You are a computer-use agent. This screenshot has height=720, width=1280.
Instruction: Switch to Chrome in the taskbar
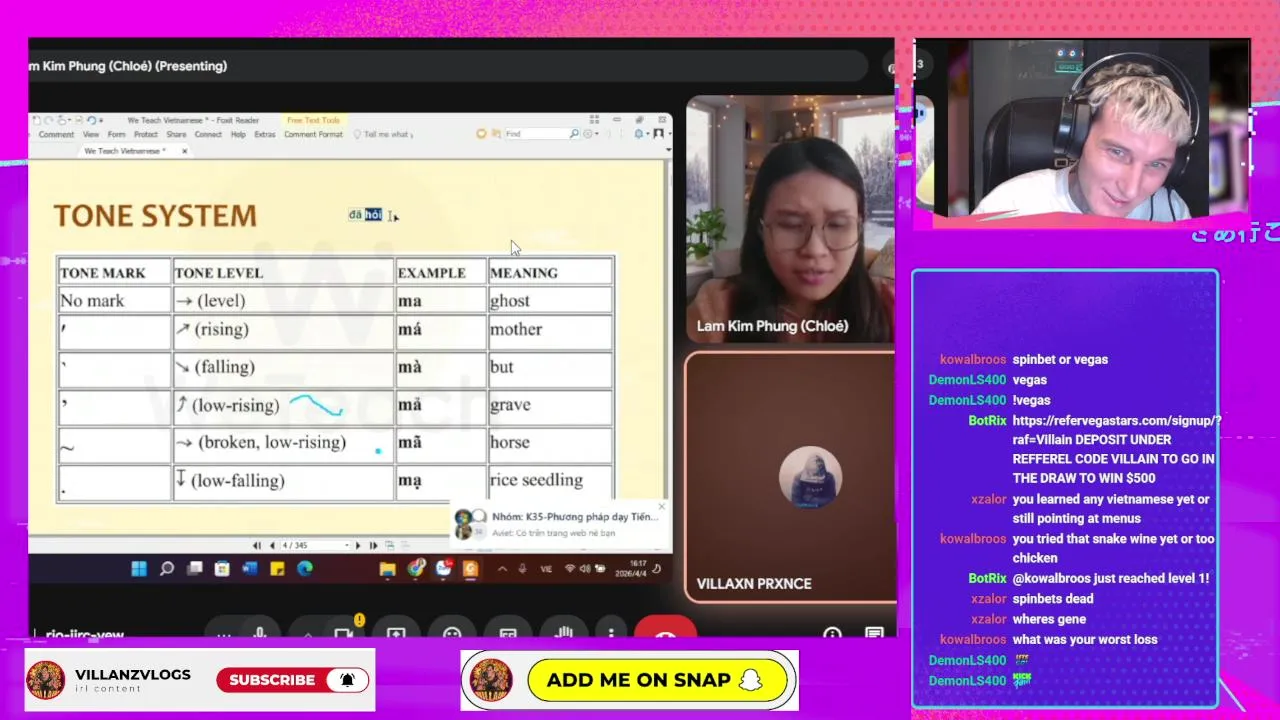pyautogui.click(x=415, y=569)
